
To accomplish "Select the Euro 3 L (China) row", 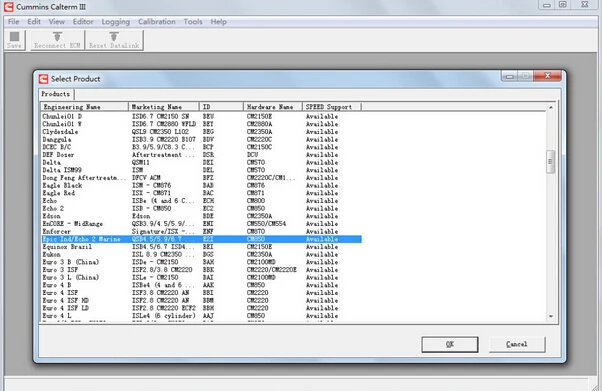I will tap(202, 278).
